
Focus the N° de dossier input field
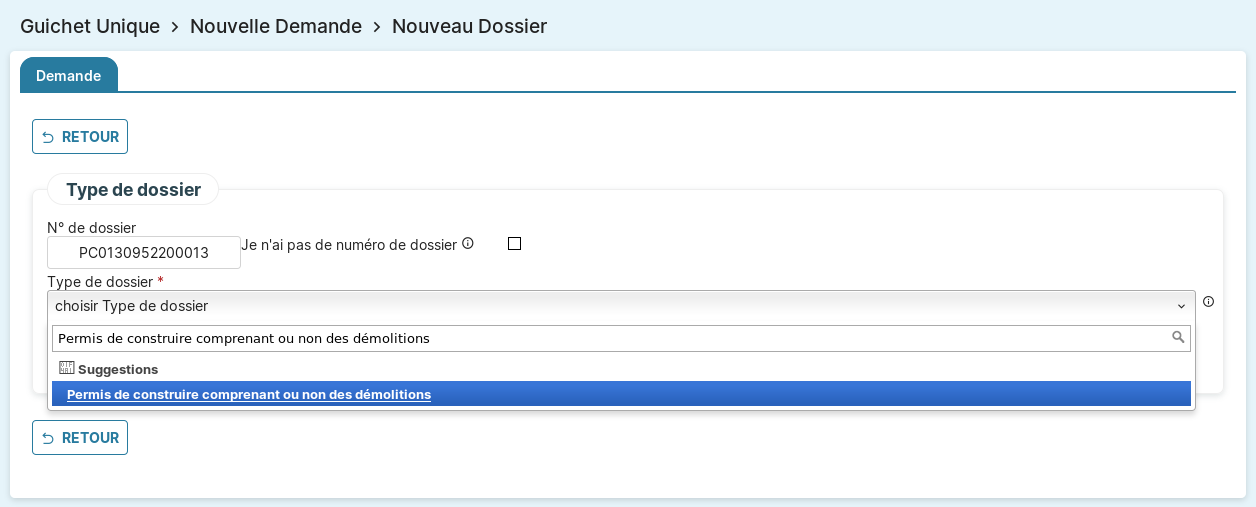144,253
